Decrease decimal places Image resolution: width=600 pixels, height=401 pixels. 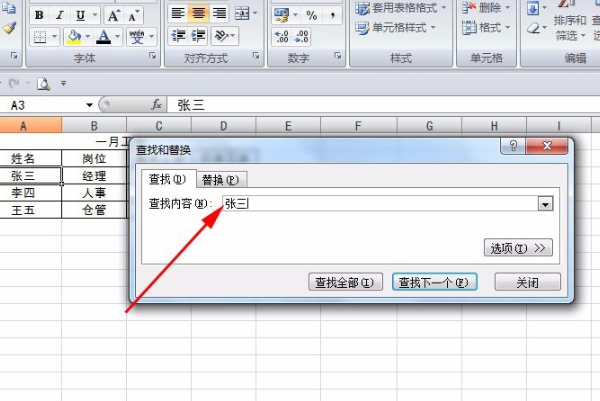[x=301, y=37]
